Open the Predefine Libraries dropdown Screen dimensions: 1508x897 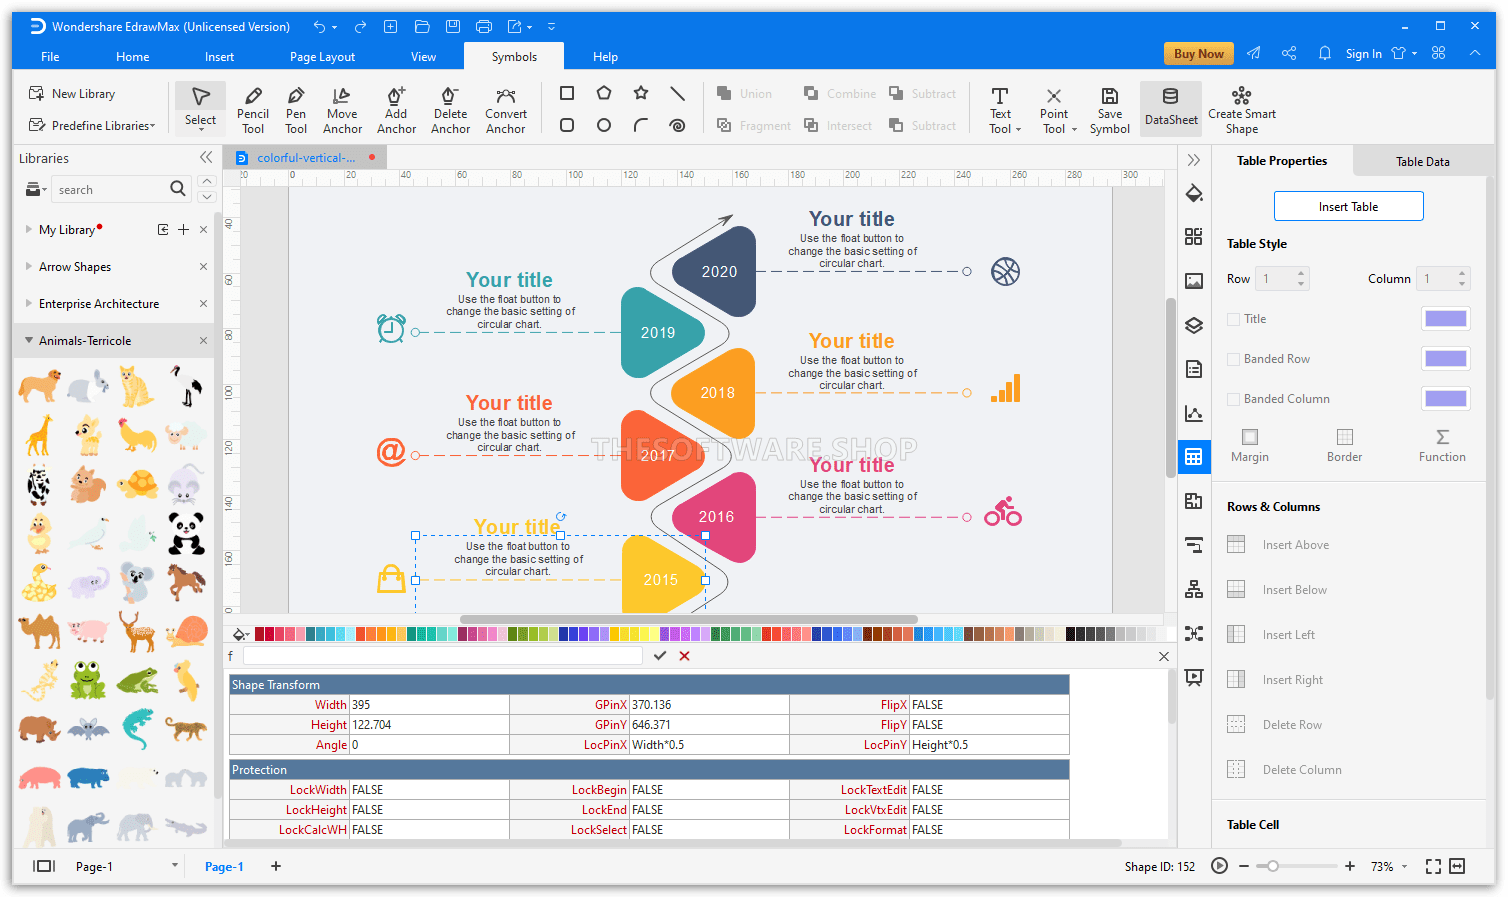pyautogui.click(x=92, y=126)
